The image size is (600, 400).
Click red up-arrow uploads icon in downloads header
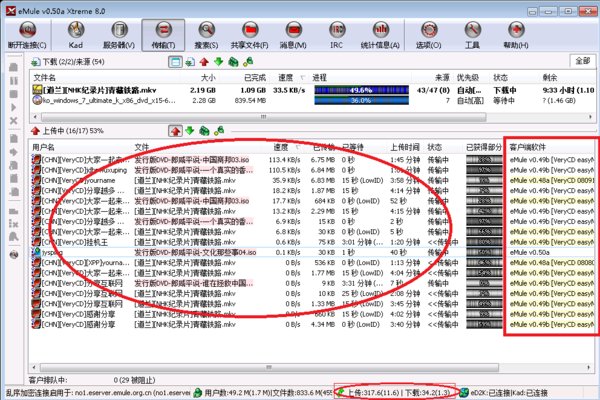pyautogui.click(x=204, y=62)
